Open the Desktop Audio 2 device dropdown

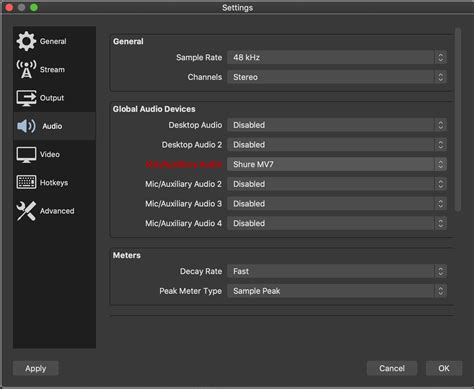pos(337,145)
